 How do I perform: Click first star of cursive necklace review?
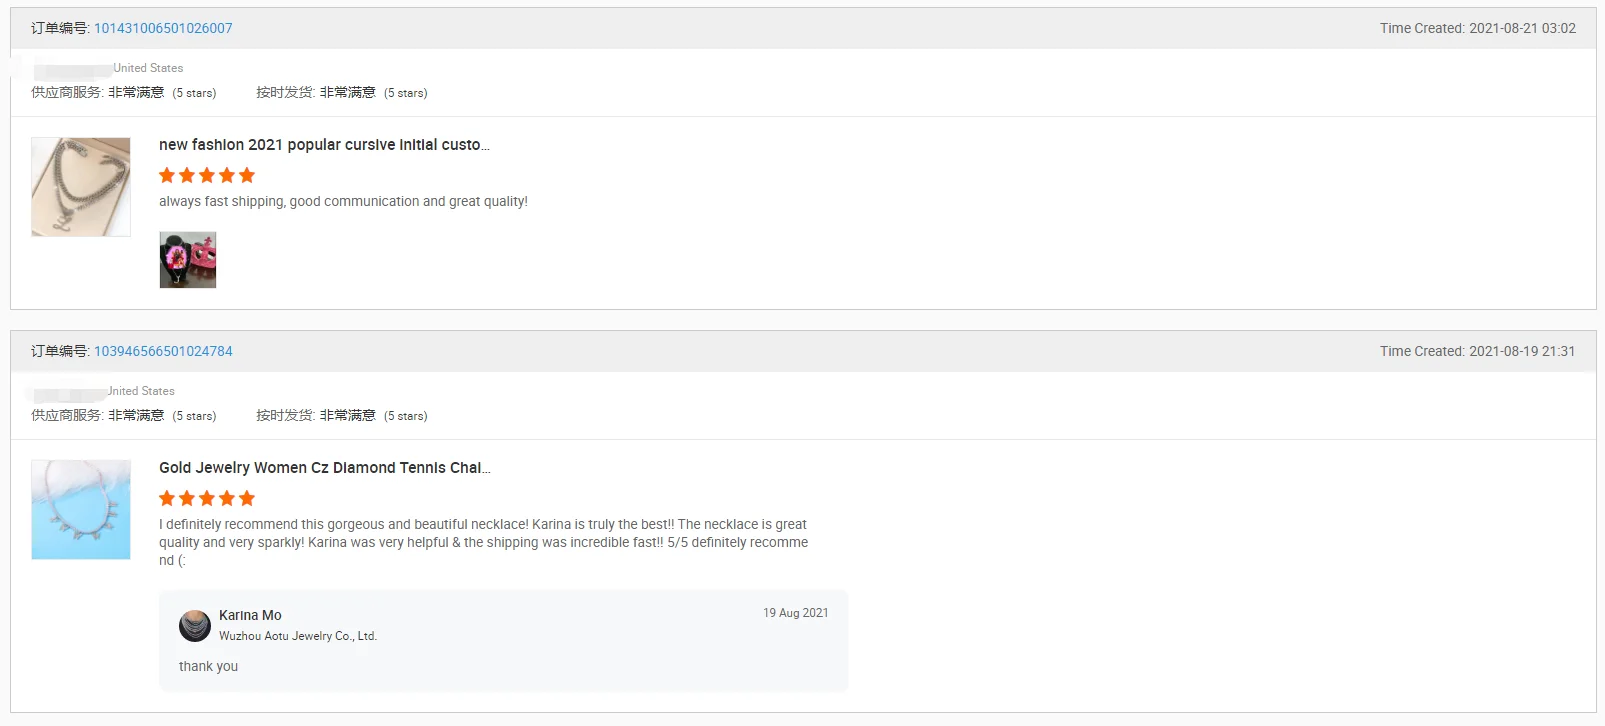pos(167,175)
